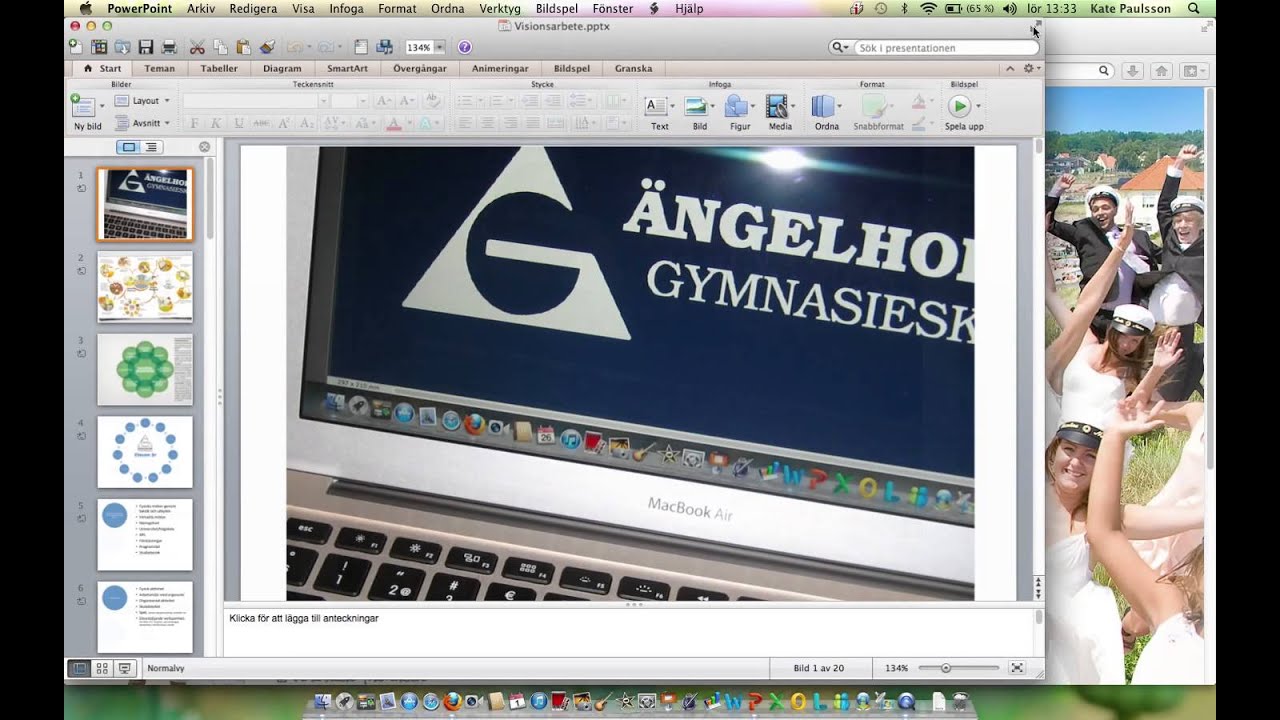1280x720 pixels.
Task: Select slide 4 thumbnail with blue ring
Action: coord(145,452)
